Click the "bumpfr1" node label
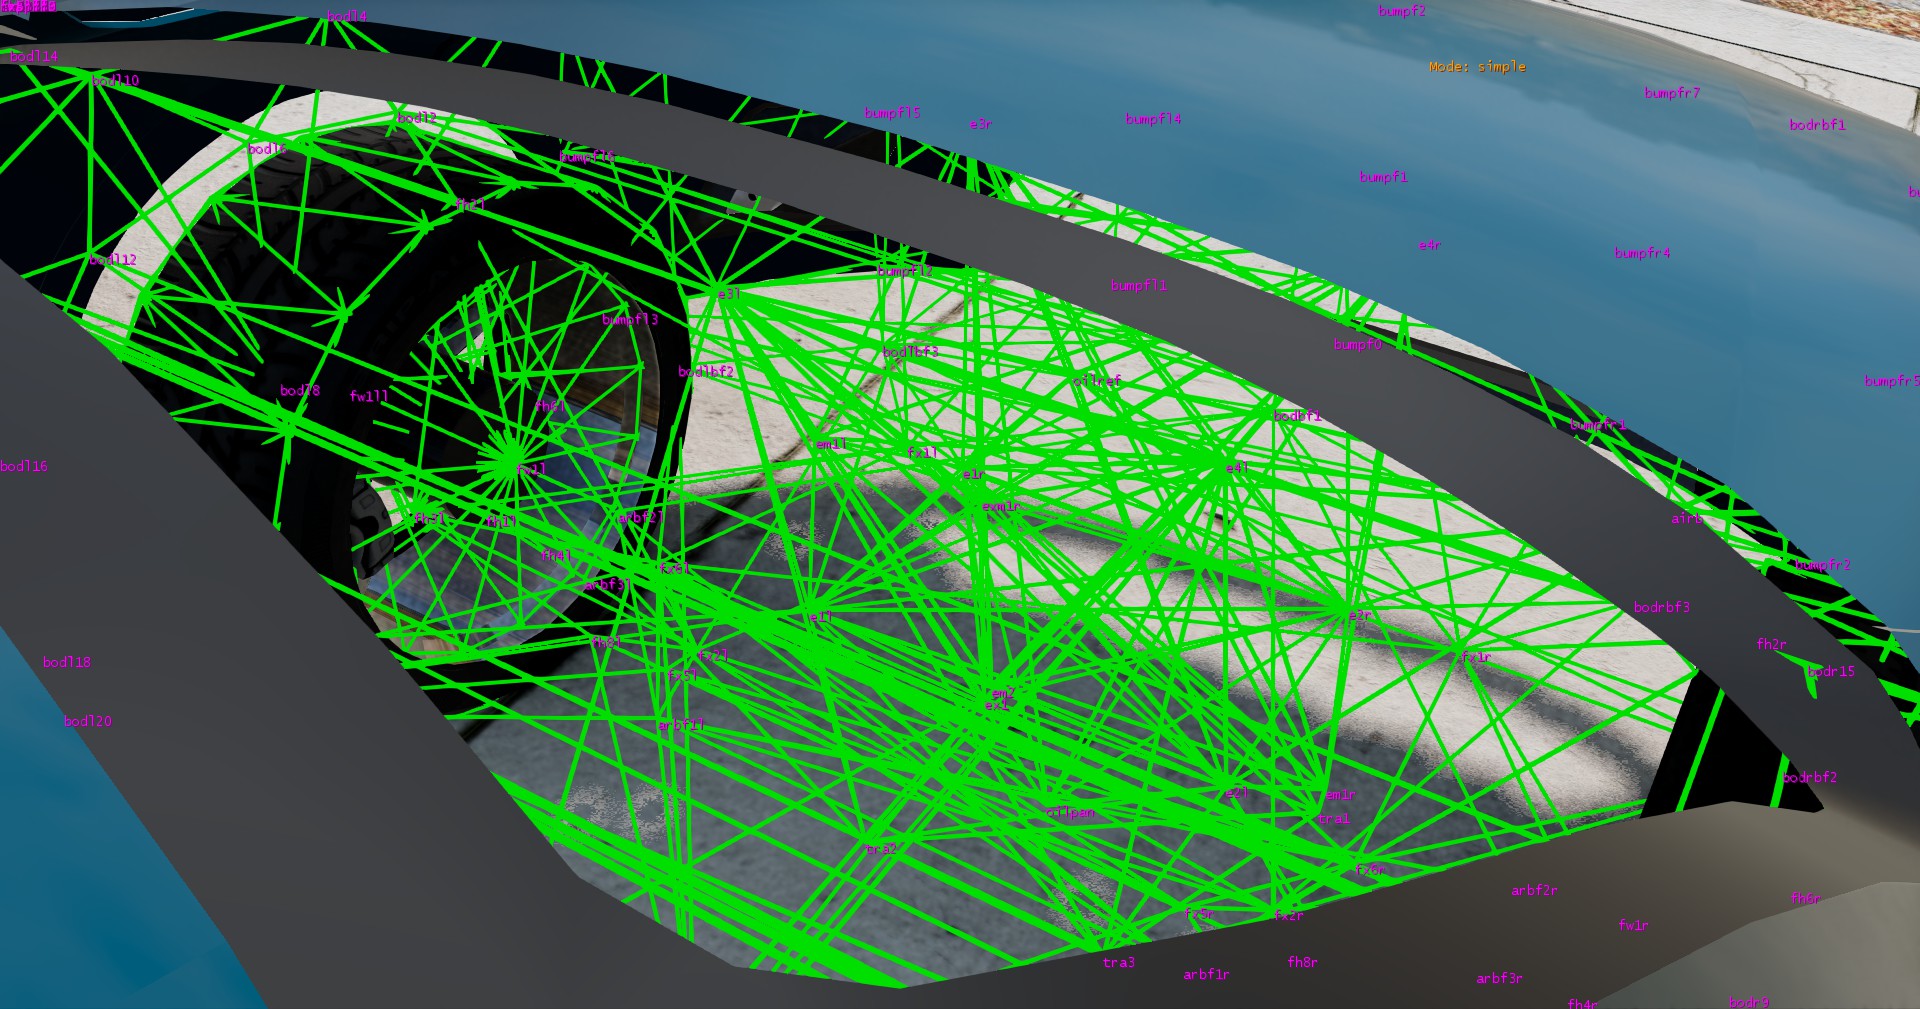1920x1009 pixels. click(1598, 425)
